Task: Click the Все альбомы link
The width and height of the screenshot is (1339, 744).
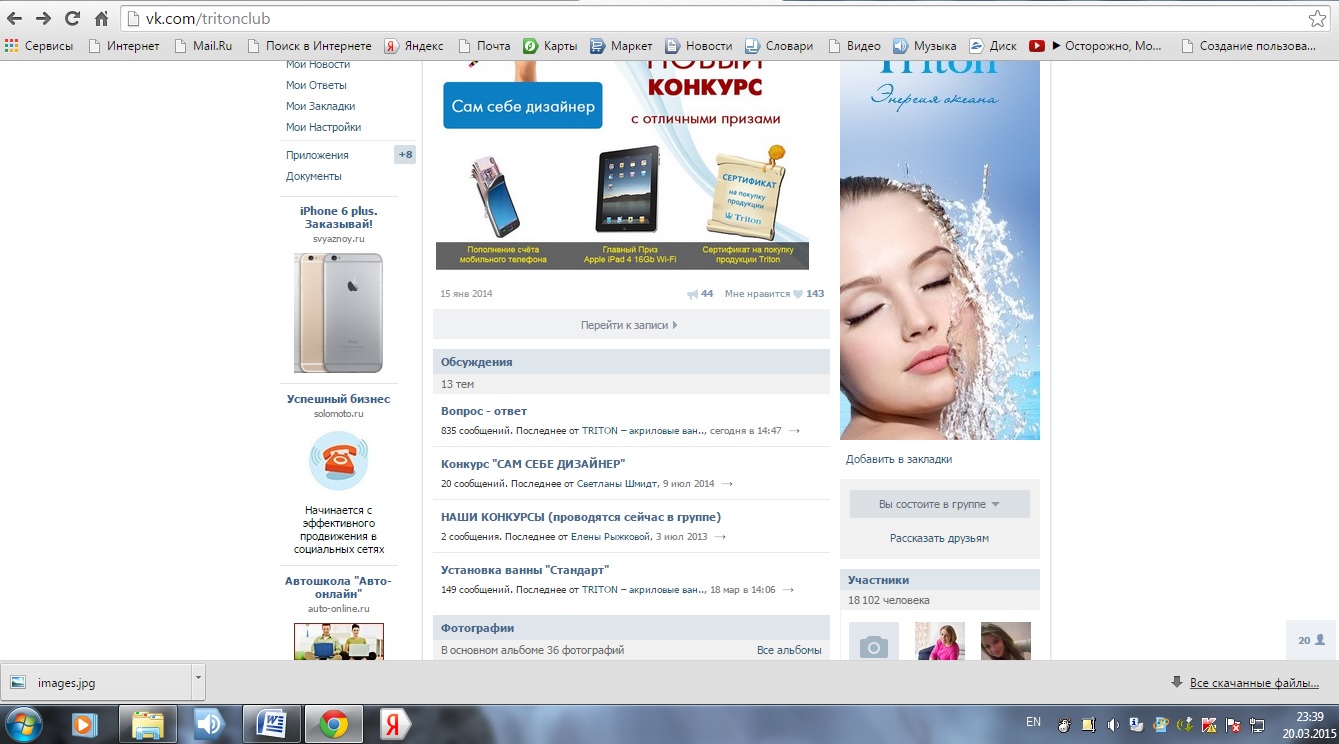Action: pos(789,650)
